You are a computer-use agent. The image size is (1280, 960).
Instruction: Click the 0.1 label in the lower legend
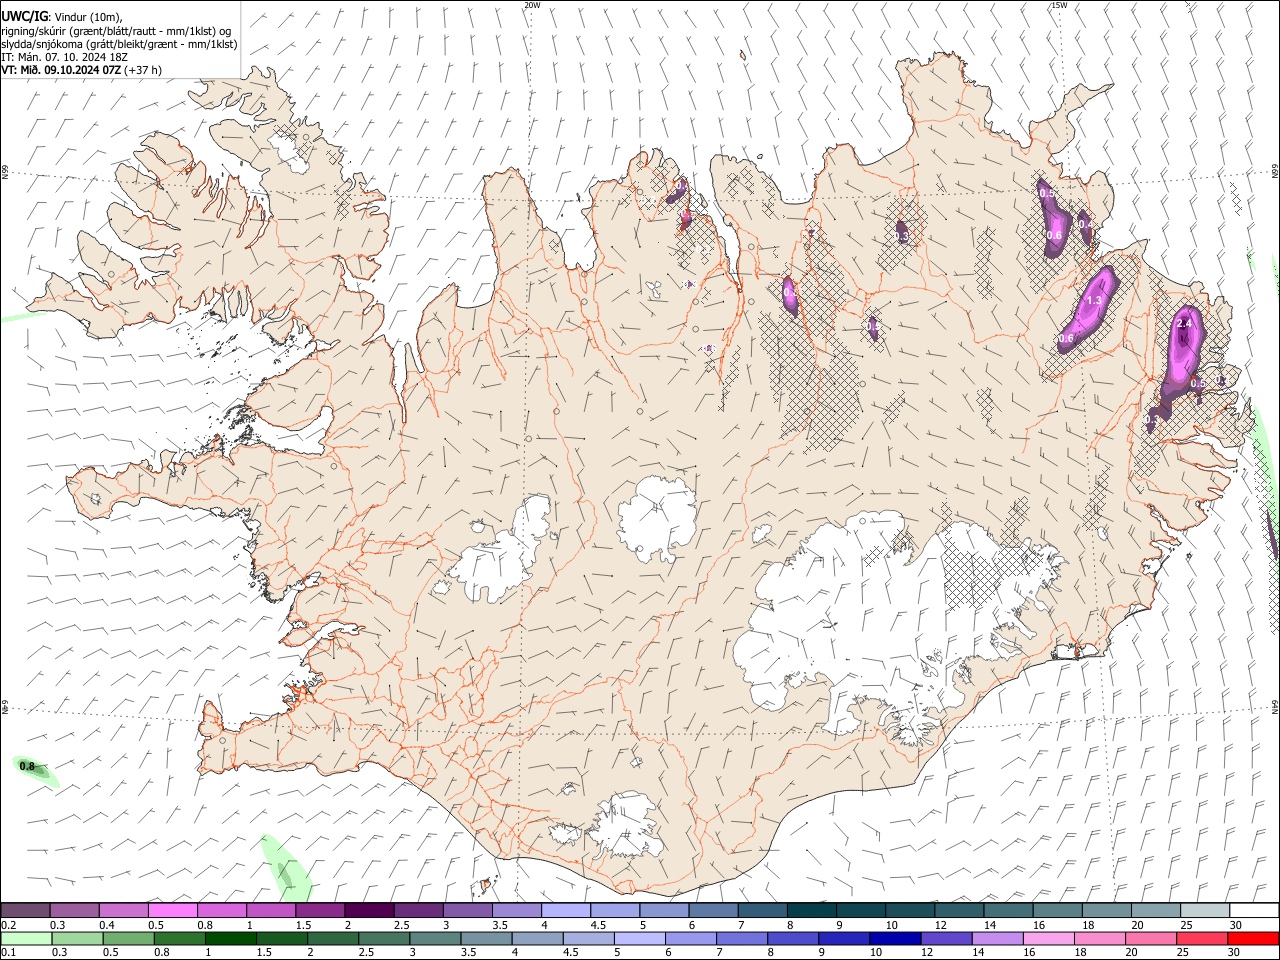click(9, 953)
